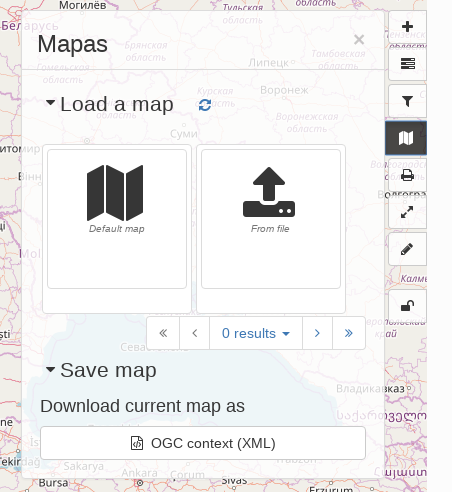Close the Mapas panel

point(359,40)
